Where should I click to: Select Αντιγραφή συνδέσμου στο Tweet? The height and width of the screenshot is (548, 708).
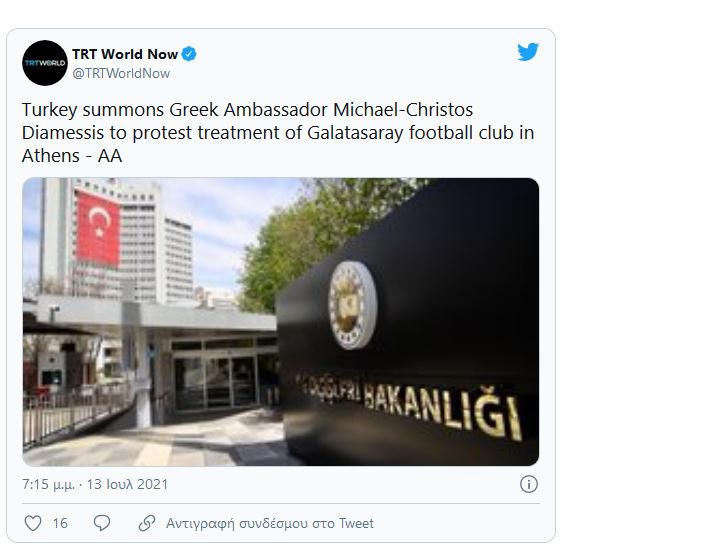point(270,523)
